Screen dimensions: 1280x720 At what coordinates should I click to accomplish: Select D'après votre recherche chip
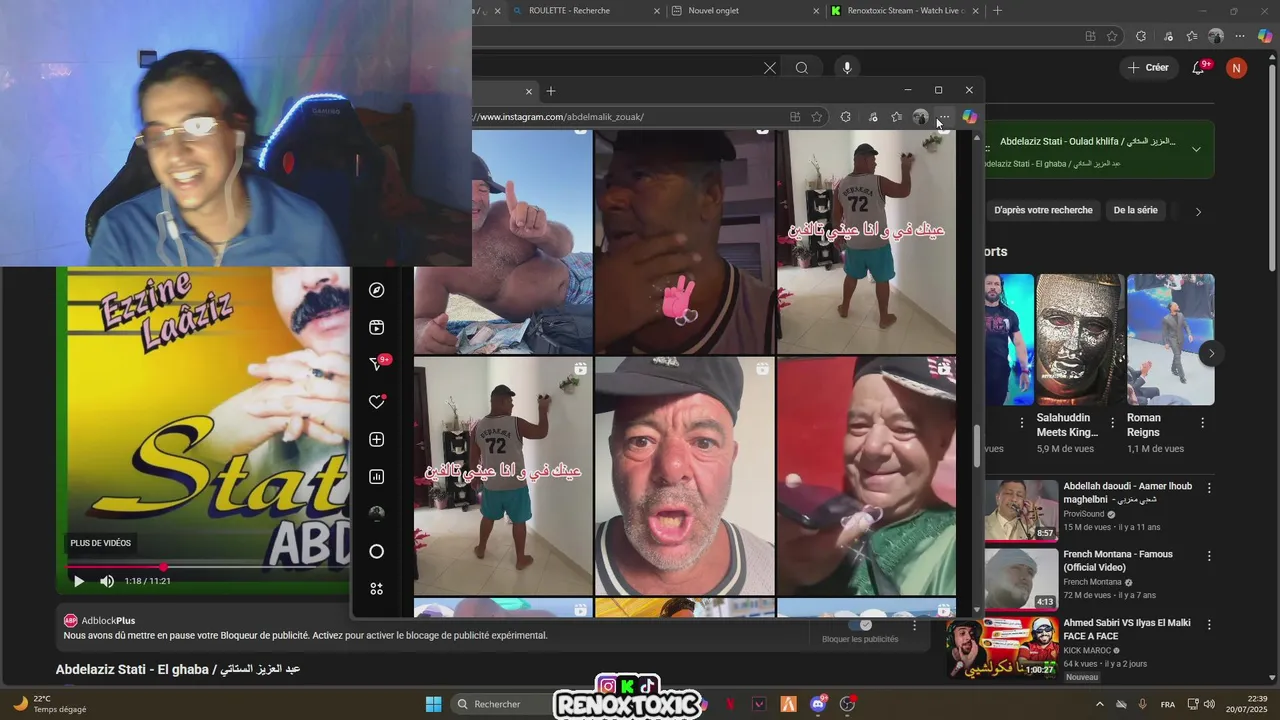[x=1043, y=211]
